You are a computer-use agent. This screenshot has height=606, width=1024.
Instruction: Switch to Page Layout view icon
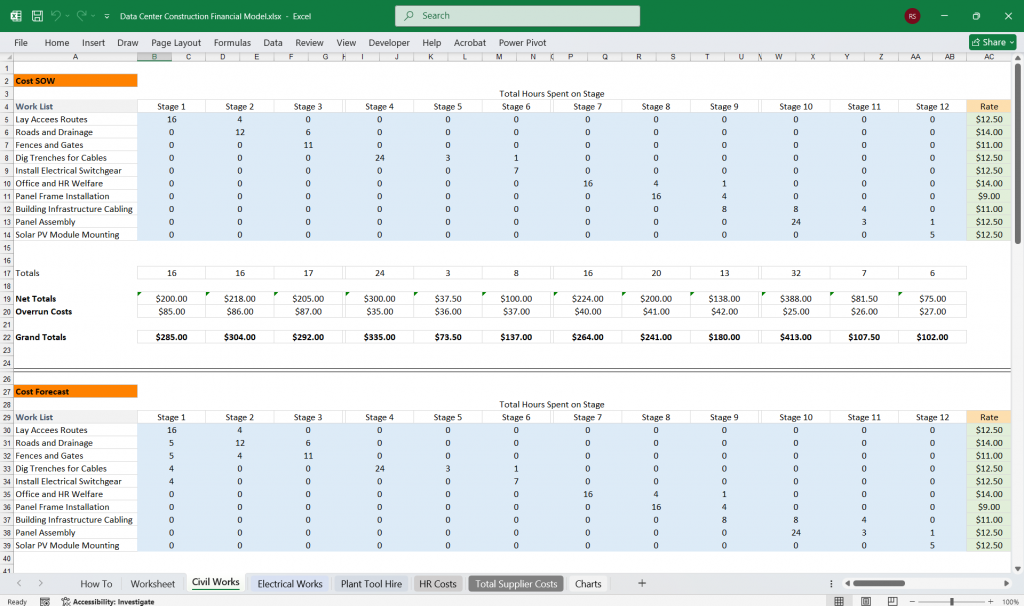point(865,601)
